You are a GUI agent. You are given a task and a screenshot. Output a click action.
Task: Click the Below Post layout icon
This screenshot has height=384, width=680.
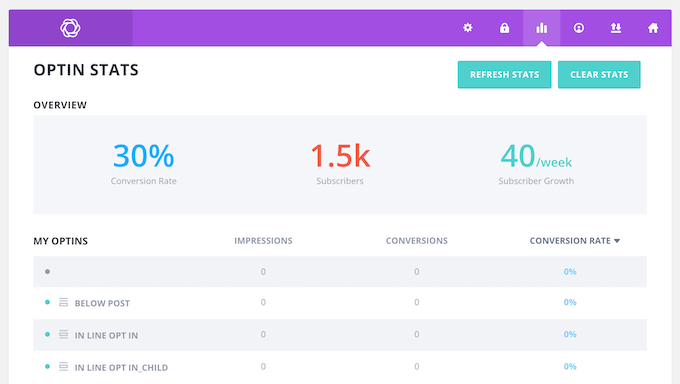[x=63, y=302]
